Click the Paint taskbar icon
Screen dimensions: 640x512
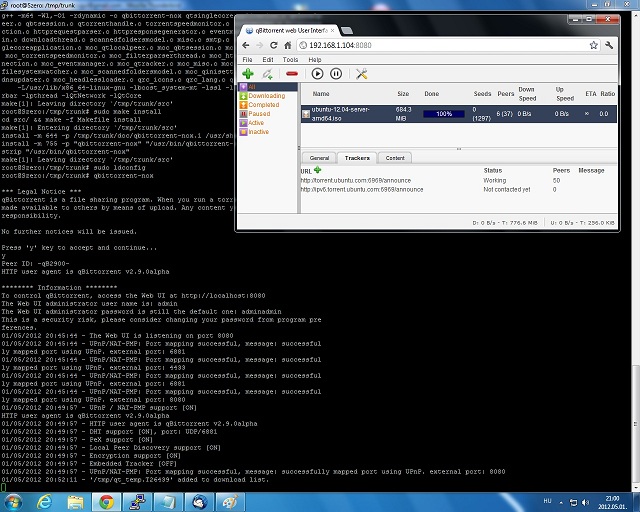(x=230, y=502)
